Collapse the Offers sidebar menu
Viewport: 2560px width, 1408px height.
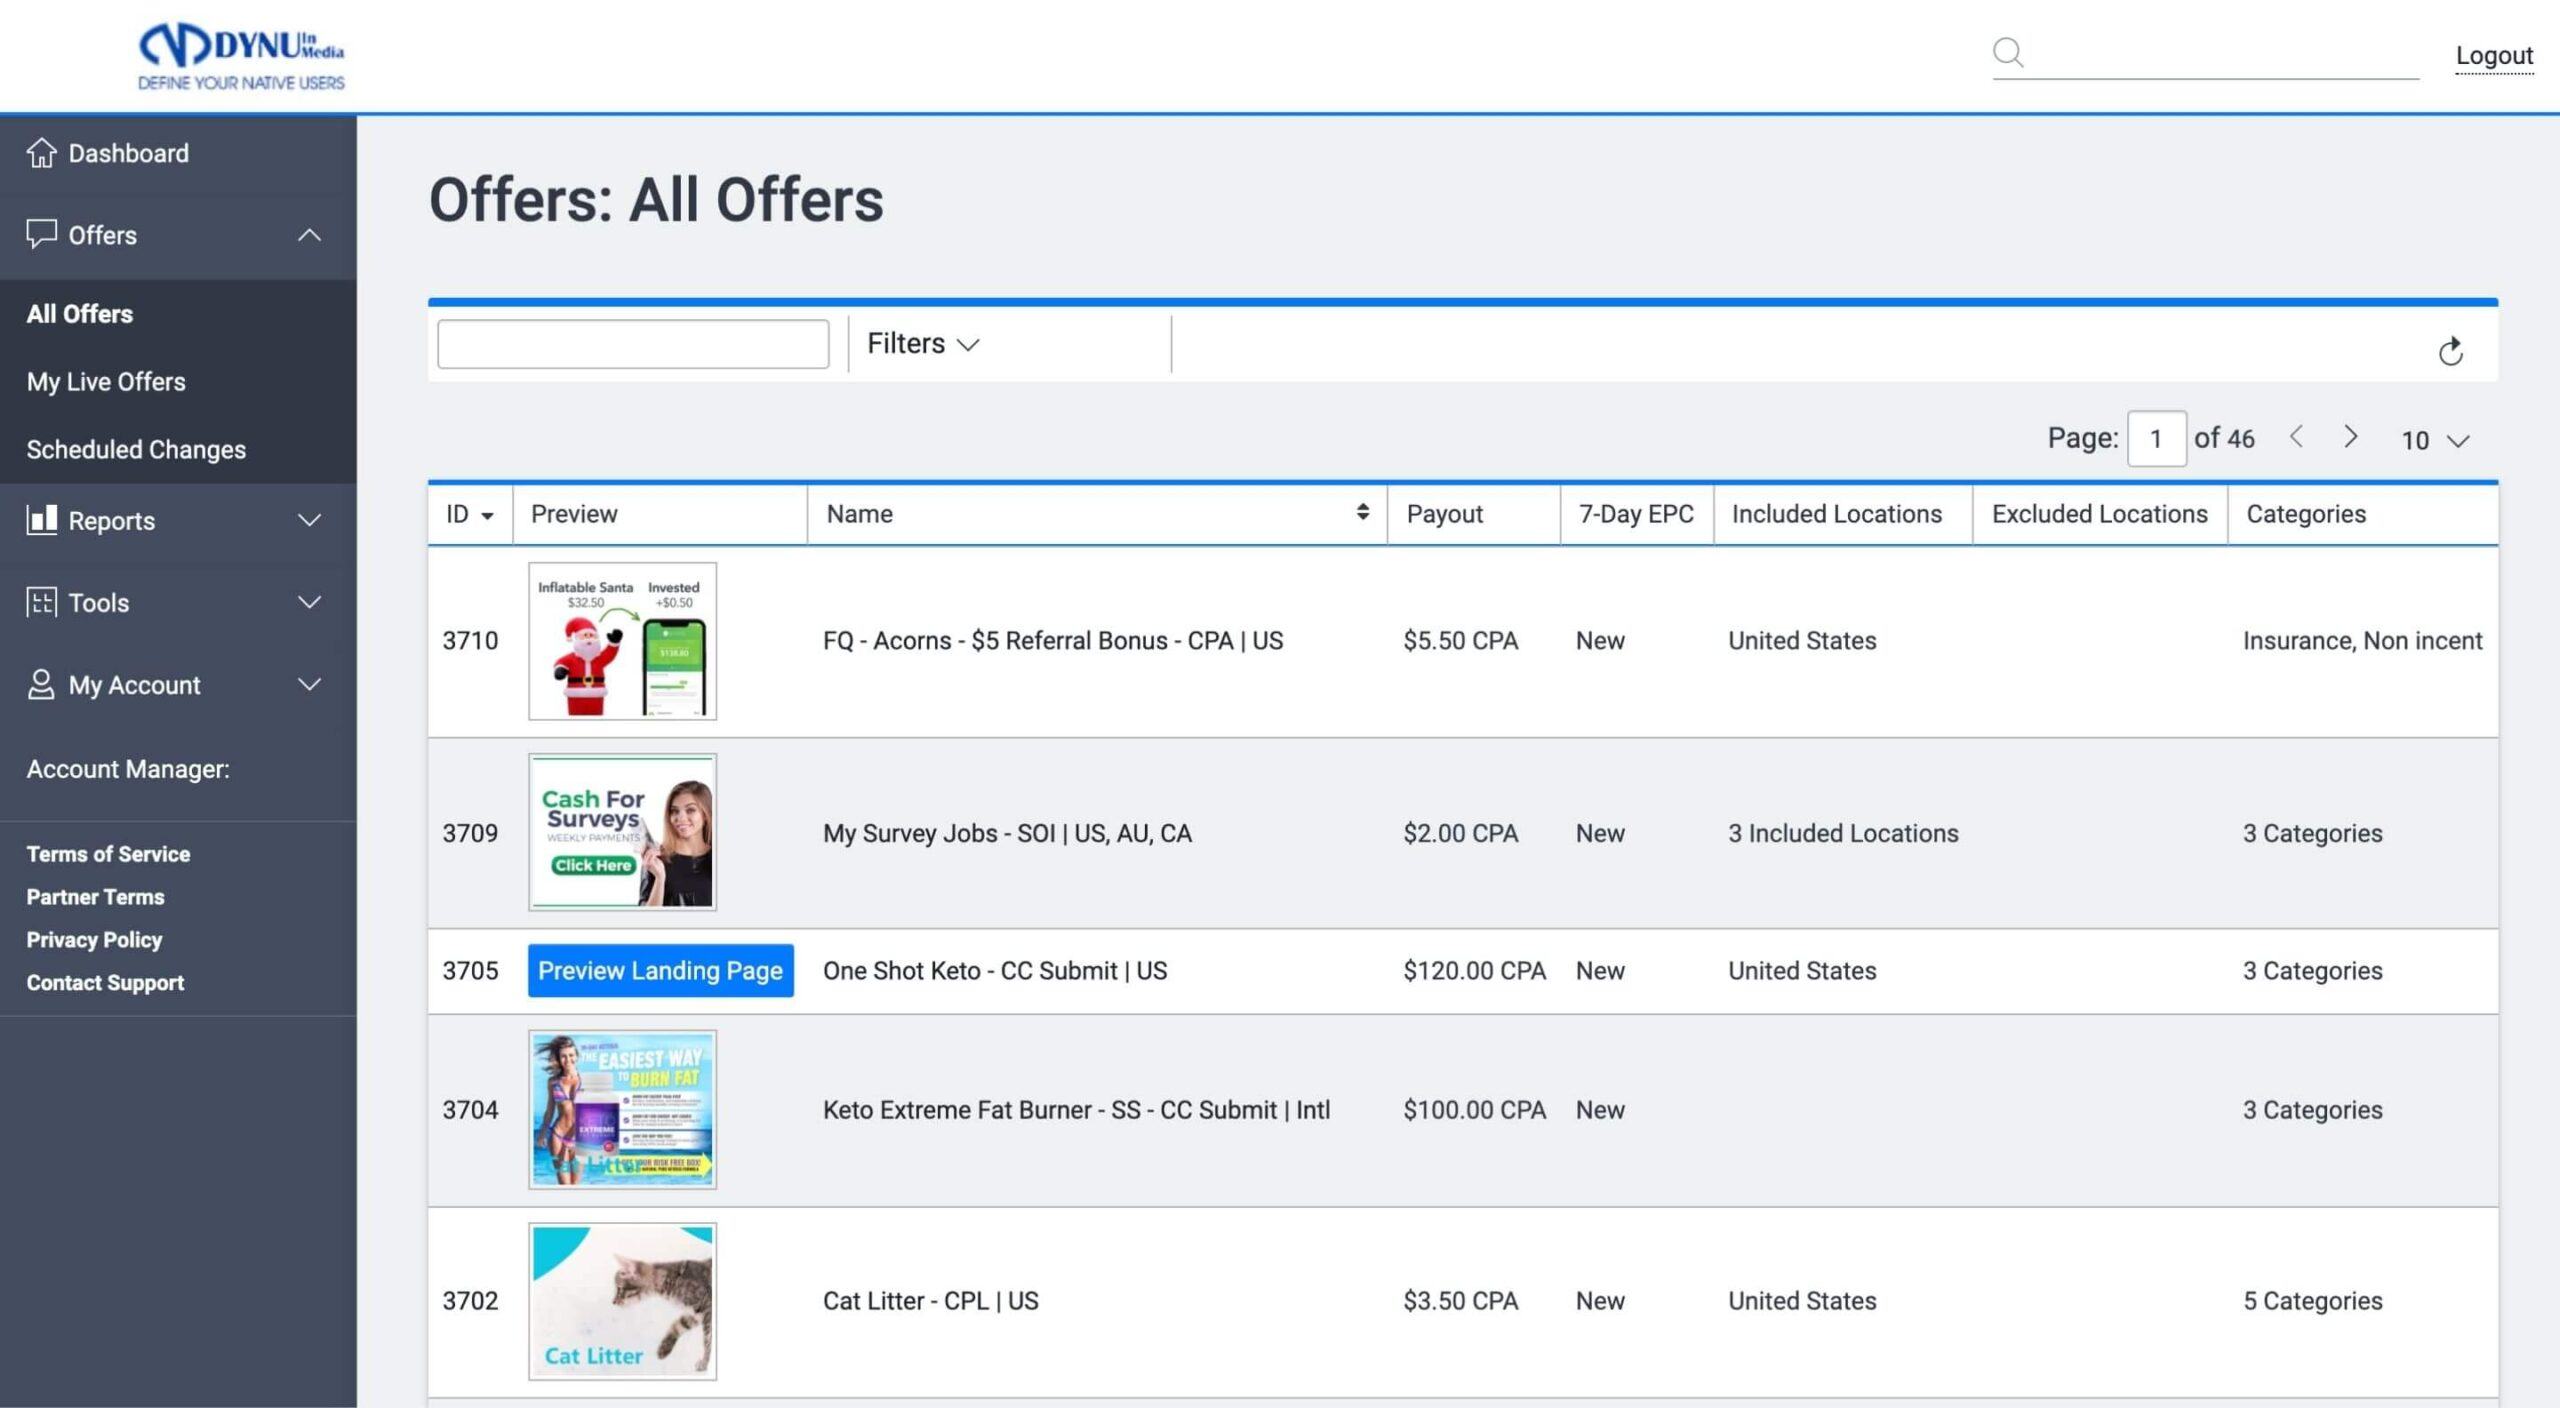click(x=309, y=235)
